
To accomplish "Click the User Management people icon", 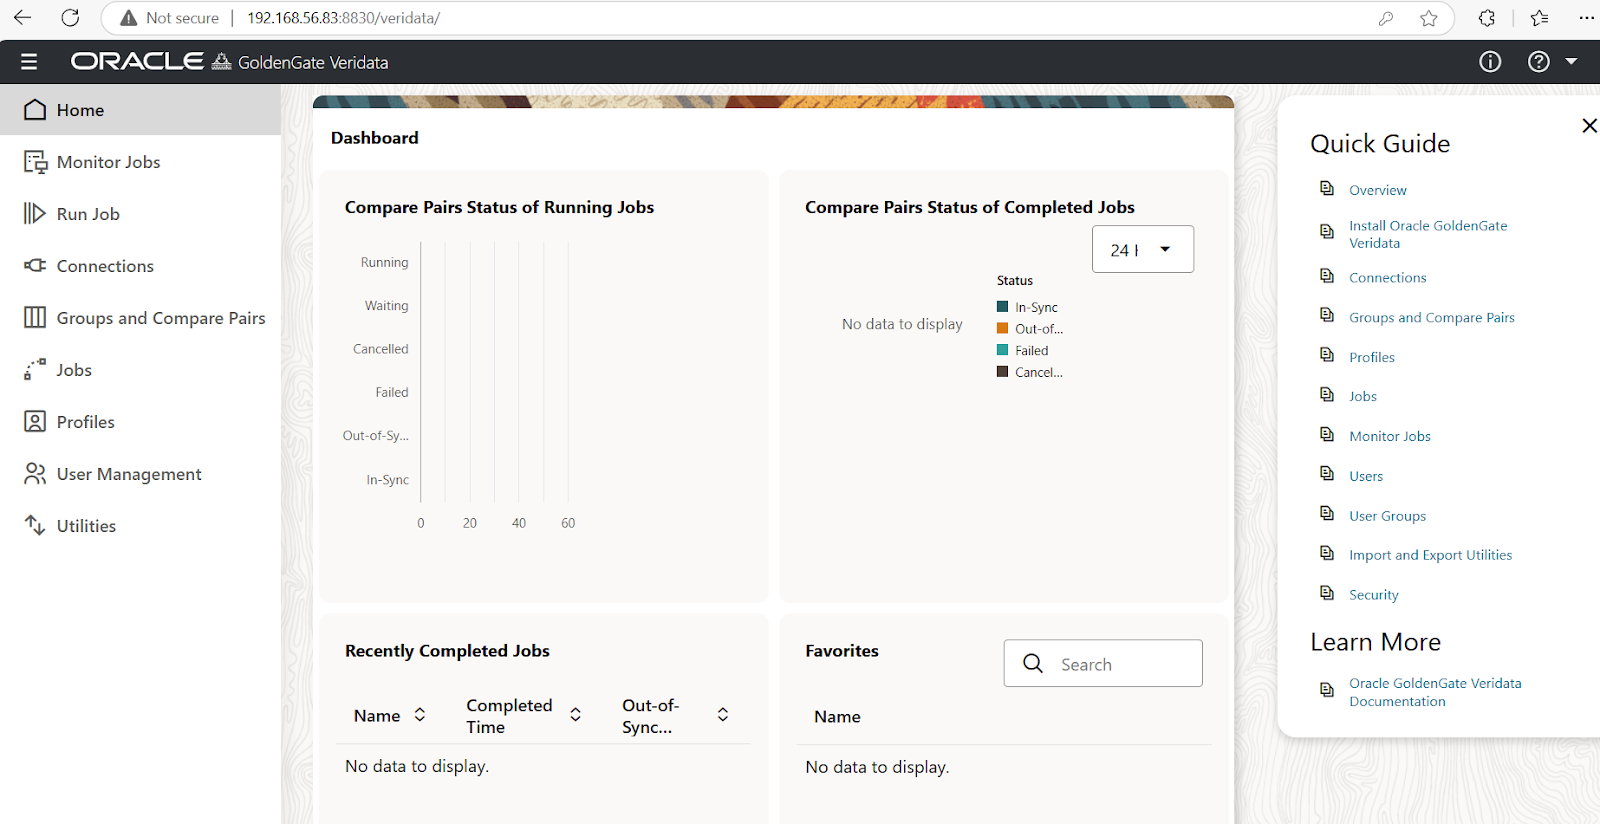I will 35,474.
